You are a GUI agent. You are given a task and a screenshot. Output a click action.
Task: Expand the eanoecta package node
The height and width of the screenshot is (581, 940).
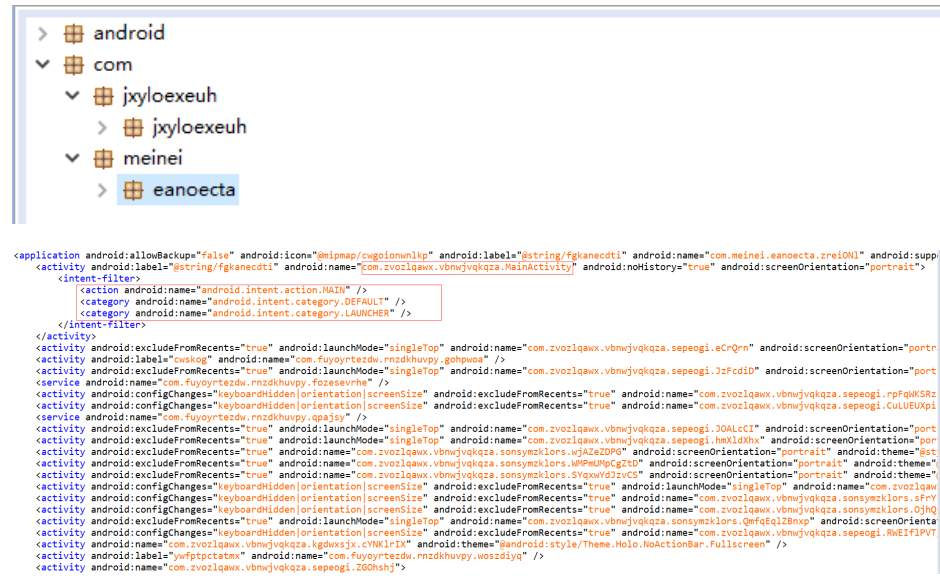102,189
